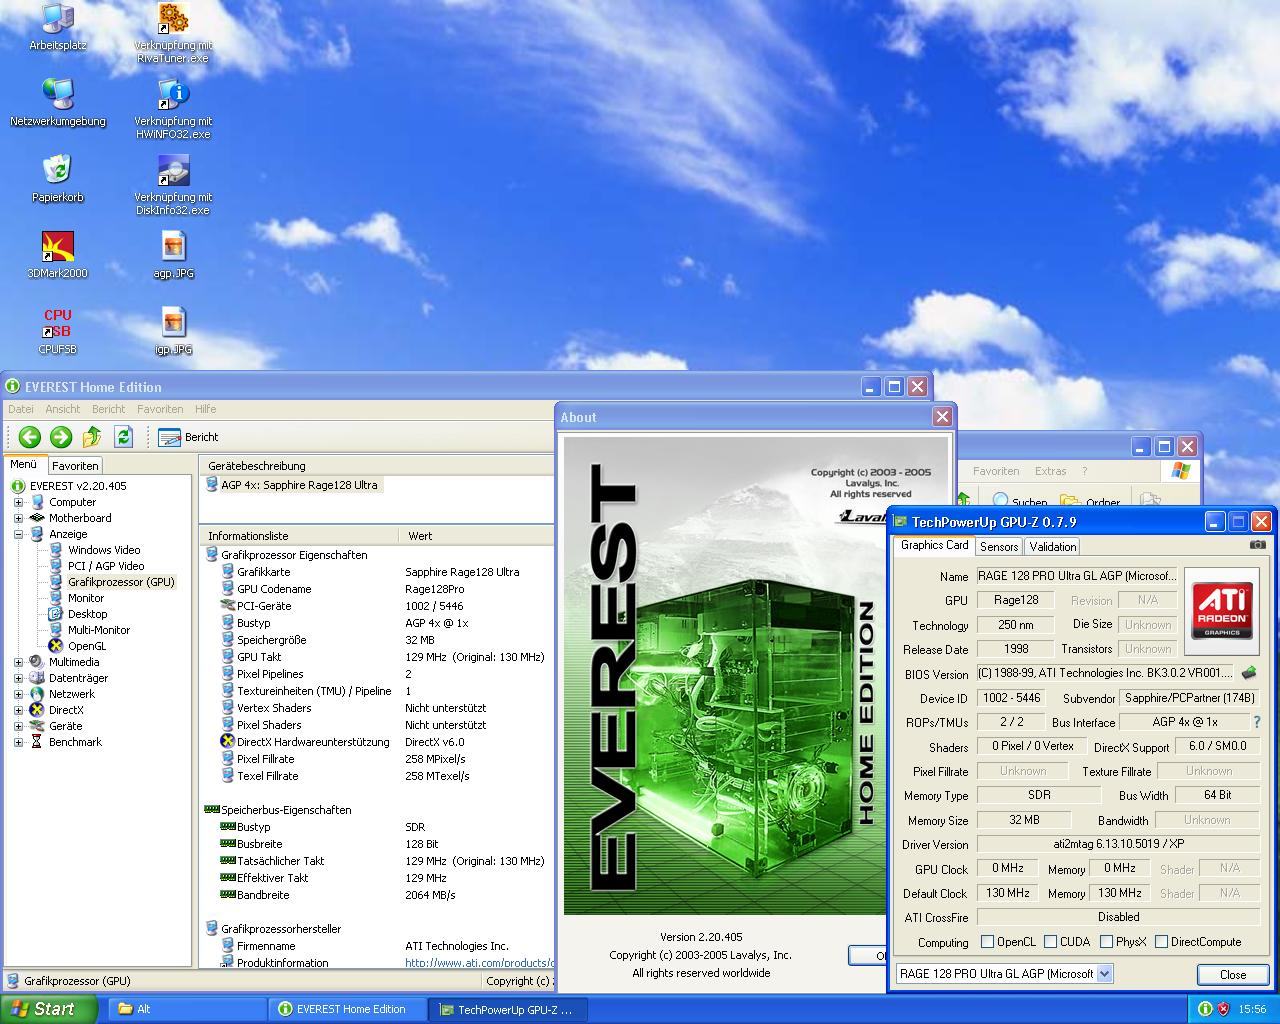Viewport: 1280px width, 1024px height.
Task: Switch to the Sensors tab in GPU-Z
Action: tap(999, 546)
